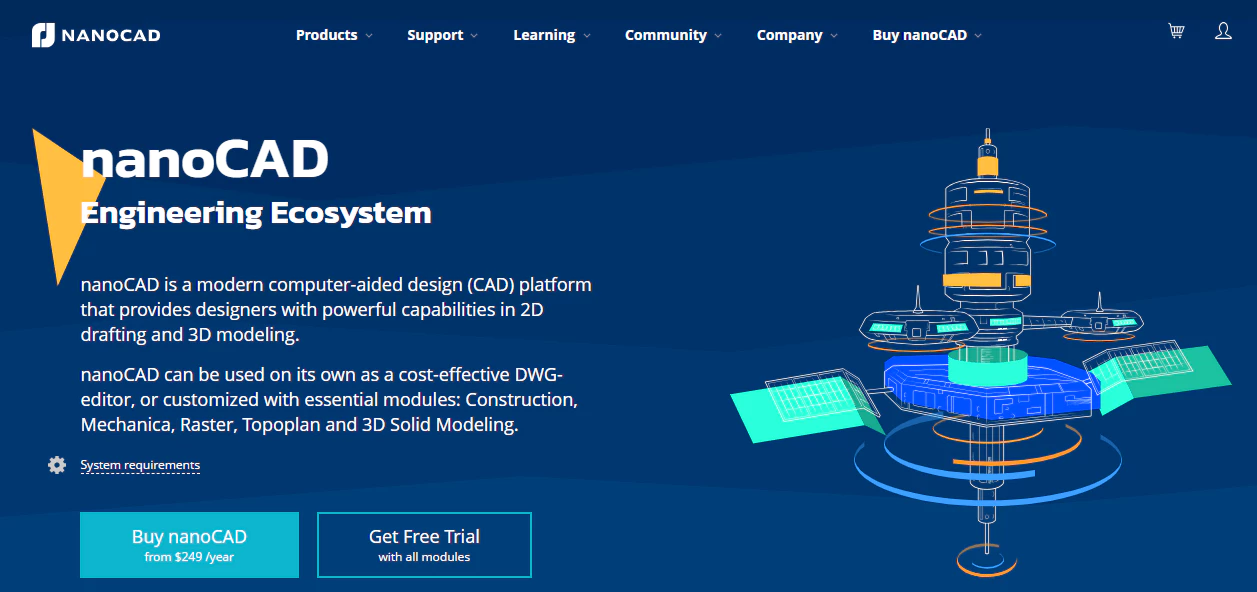This screenshot has height=592, width=1257.
Task: Click the System requirements gear icon
Action: [57, 465]
